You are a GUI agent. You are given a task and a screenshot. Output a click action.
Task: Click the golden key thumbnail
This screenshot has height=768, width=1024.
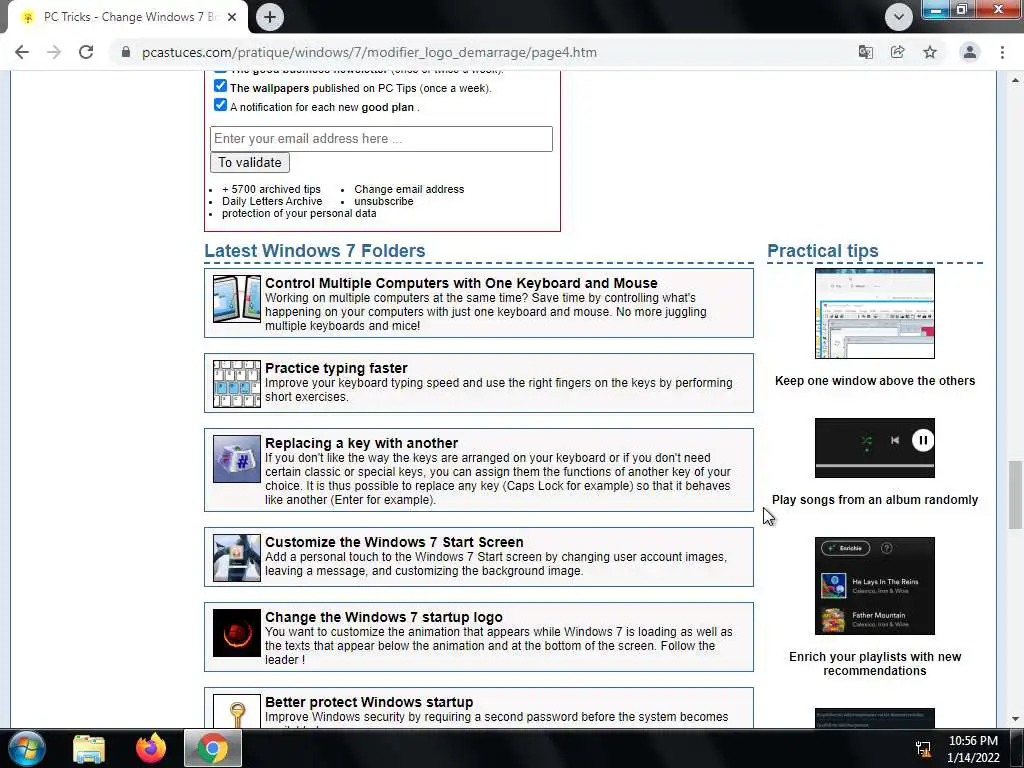click(236, 711)
